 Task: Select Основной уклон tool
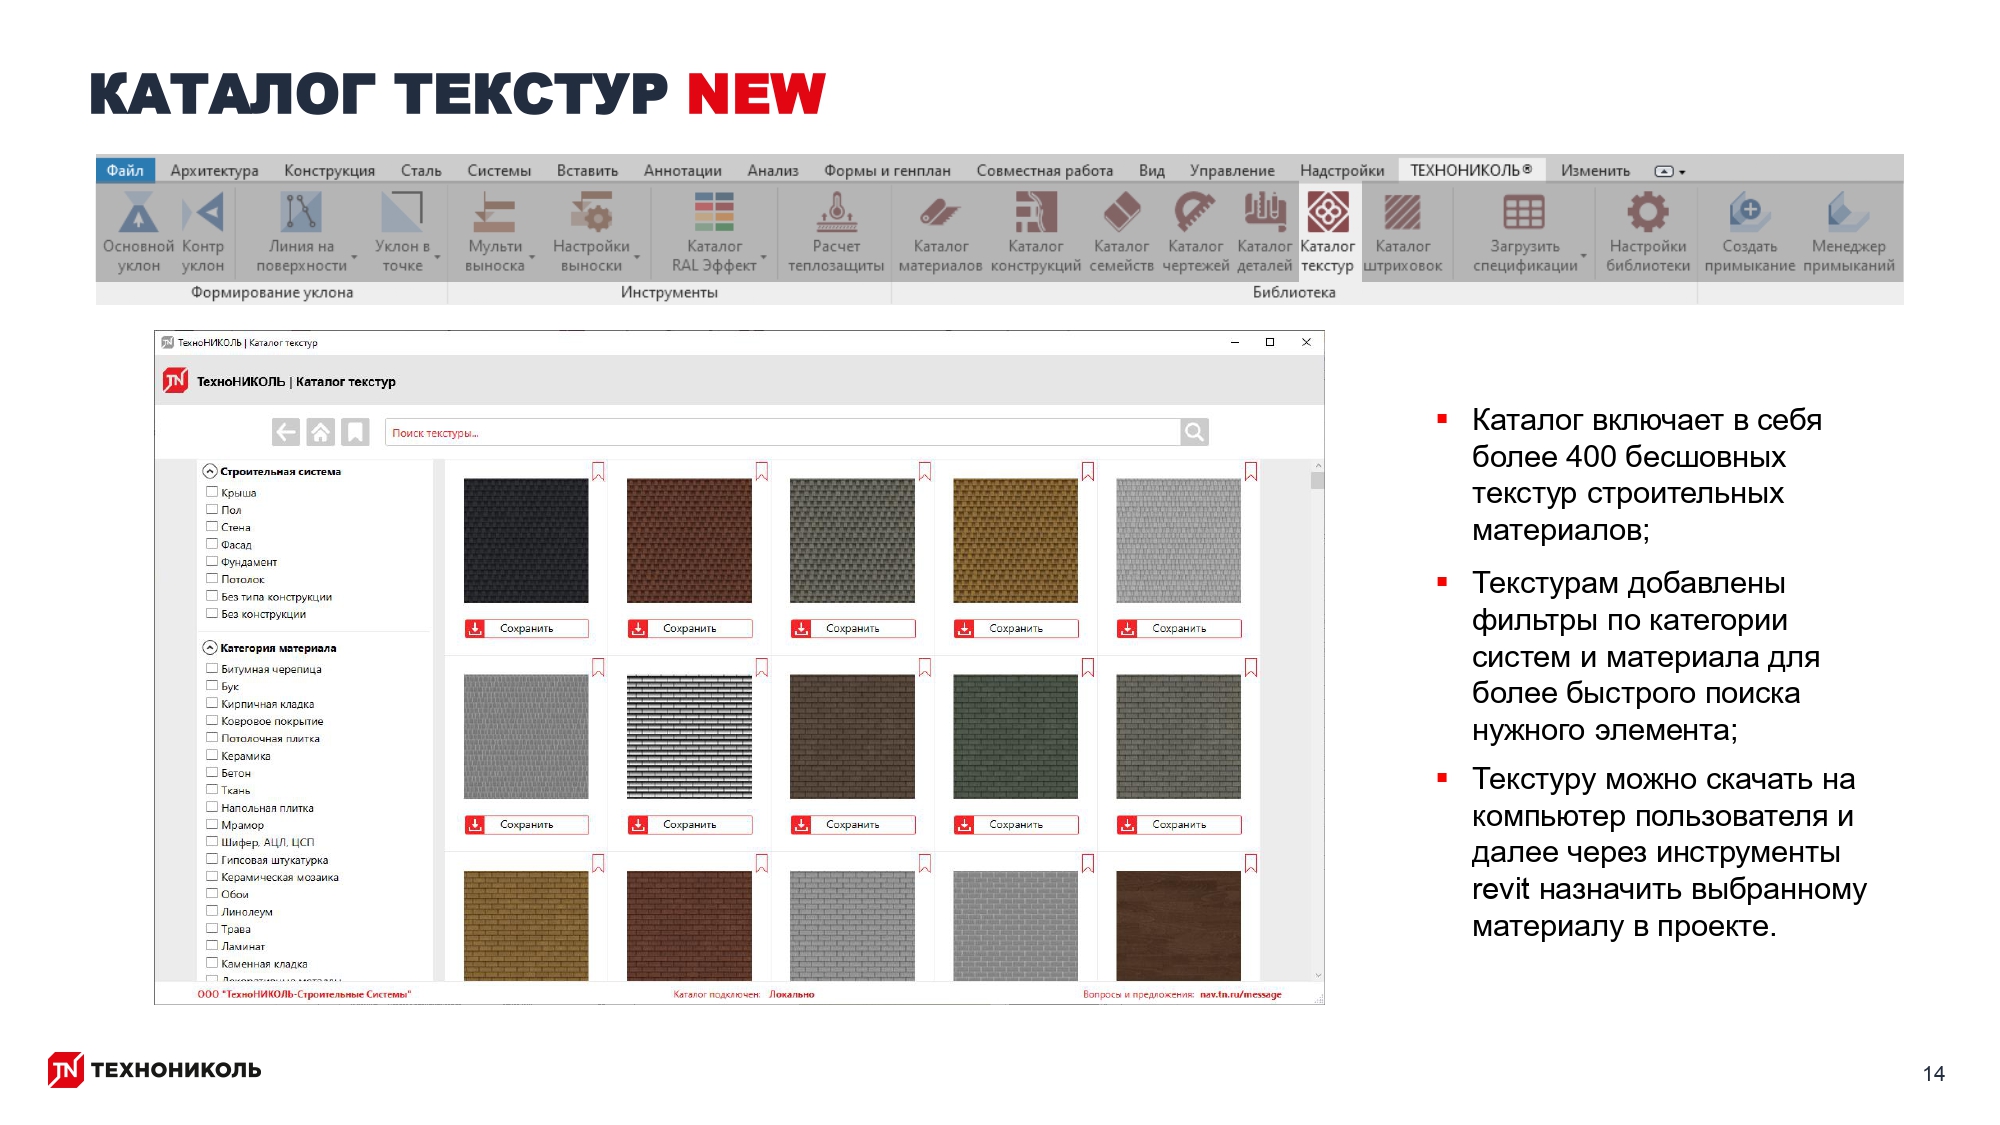pyautogui.click(x=138, y=233)
